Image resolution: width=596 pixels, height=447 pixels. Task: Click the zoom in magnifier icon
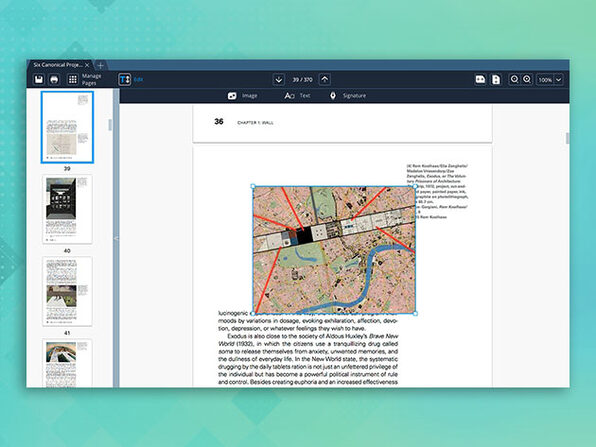pyautogui.click(x=527, y=79)
